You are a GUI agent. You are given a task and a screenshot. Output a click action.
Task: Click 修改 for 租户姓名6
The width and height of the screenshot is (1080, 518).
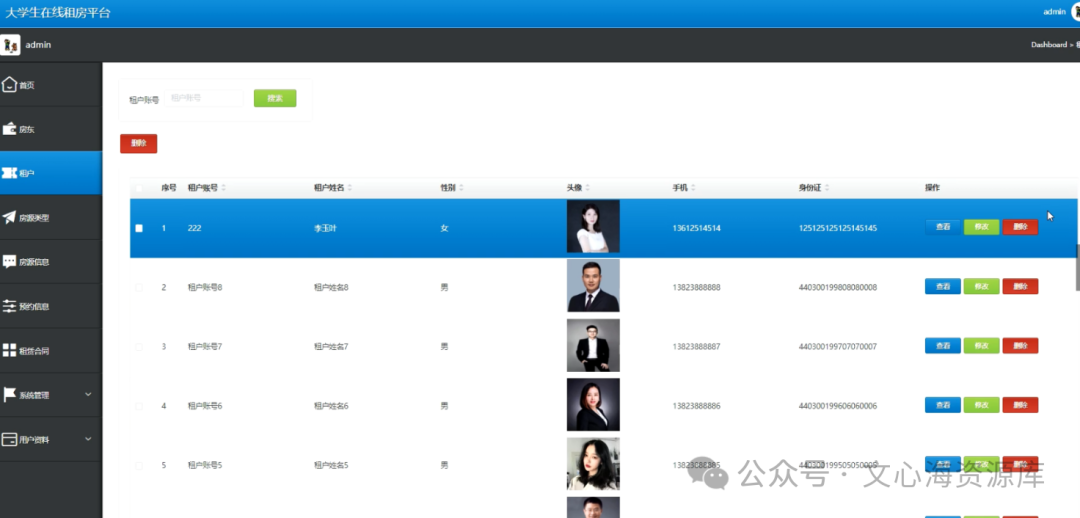coord(982,405)
